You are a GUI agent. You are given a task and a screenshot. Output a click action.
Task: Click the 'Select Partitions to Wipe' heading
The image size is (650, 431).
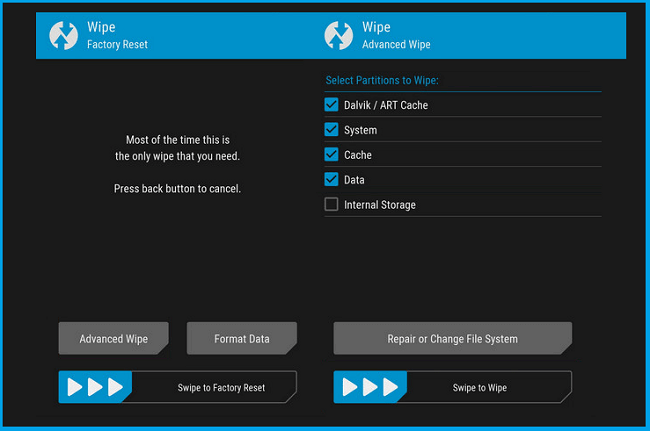pos(382,80)
